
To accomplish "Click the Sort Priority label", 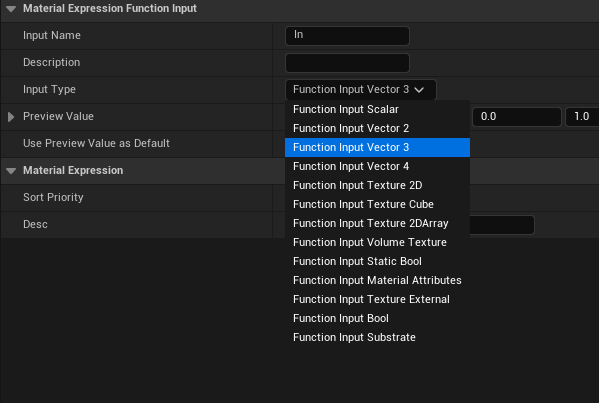I will tap(53, 197).
